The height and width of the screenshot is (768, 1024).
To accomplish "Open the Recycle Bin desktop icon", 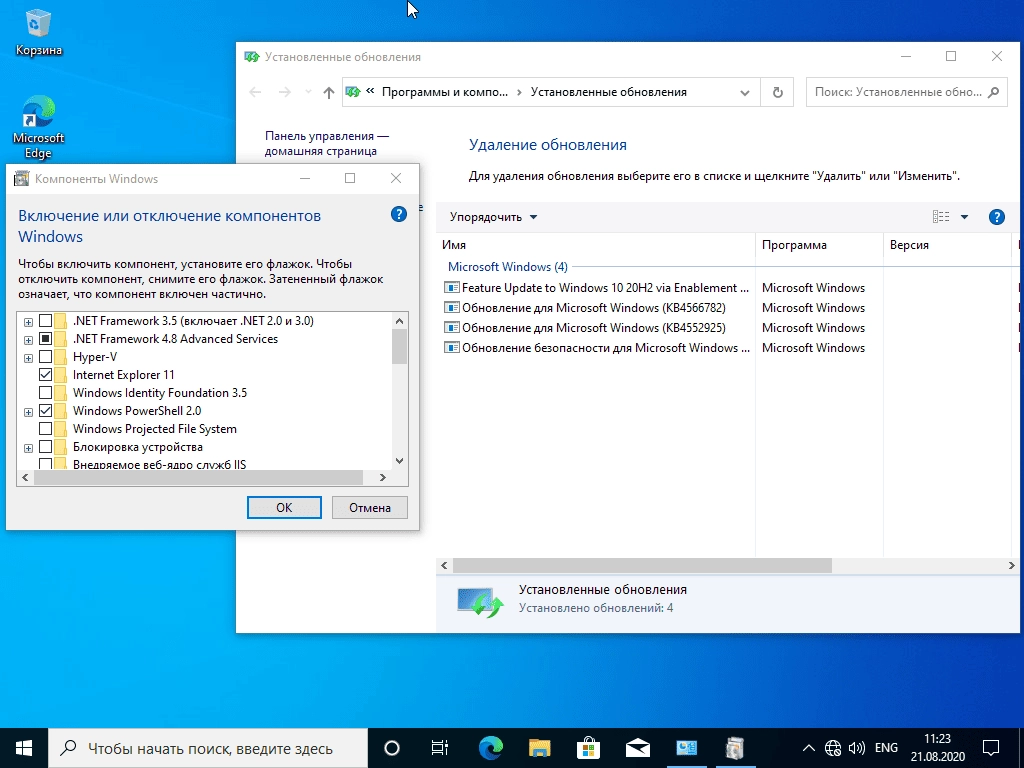I will (x=38, y=33).
